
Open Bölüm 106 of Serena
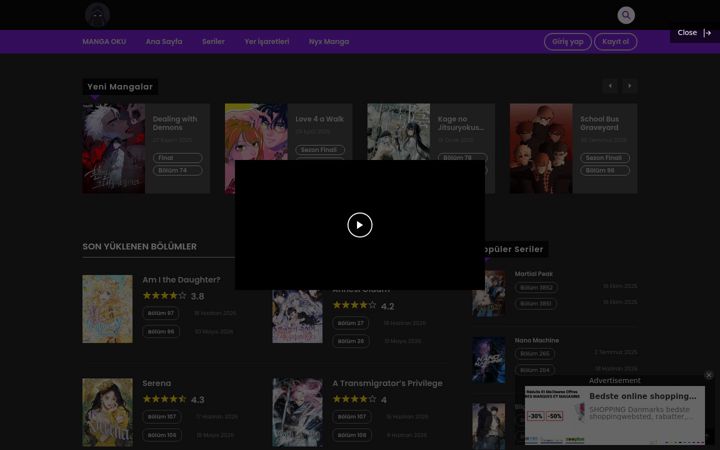(x=162, y=435)
